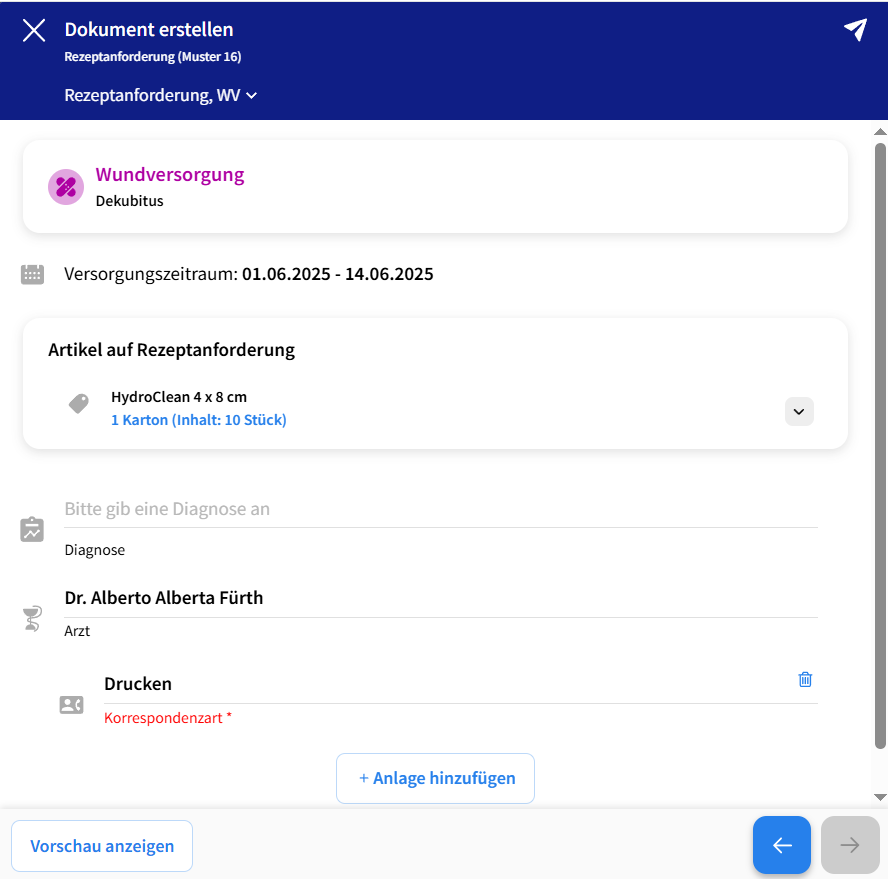Screen dimensions: 888x879
Task: Click the Wundversorgung bandage icon
Action: (66, 186)
